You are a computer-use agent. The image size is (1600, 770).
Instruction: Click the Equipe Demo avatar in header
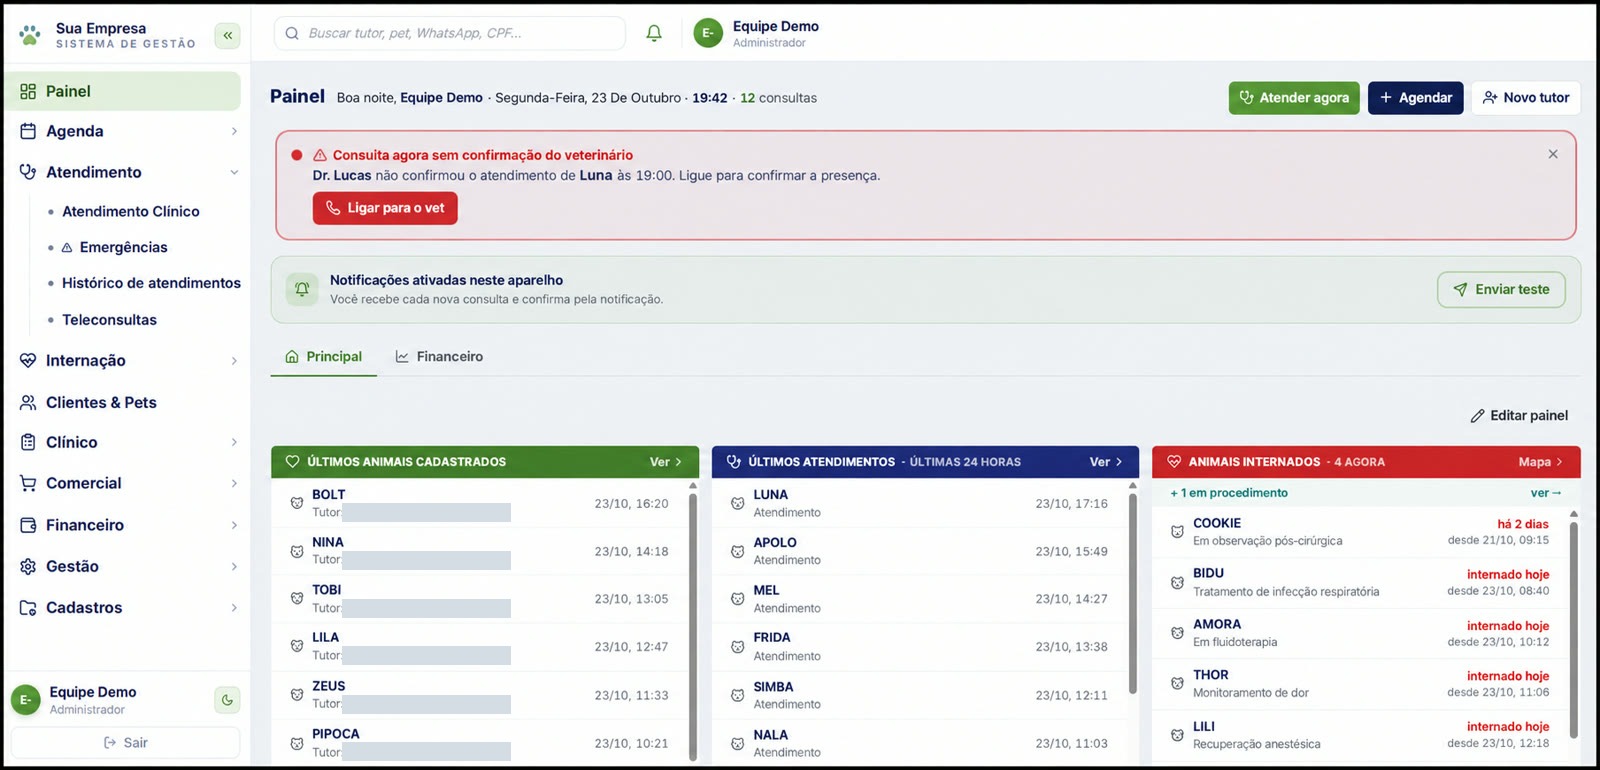click(708, 33)
